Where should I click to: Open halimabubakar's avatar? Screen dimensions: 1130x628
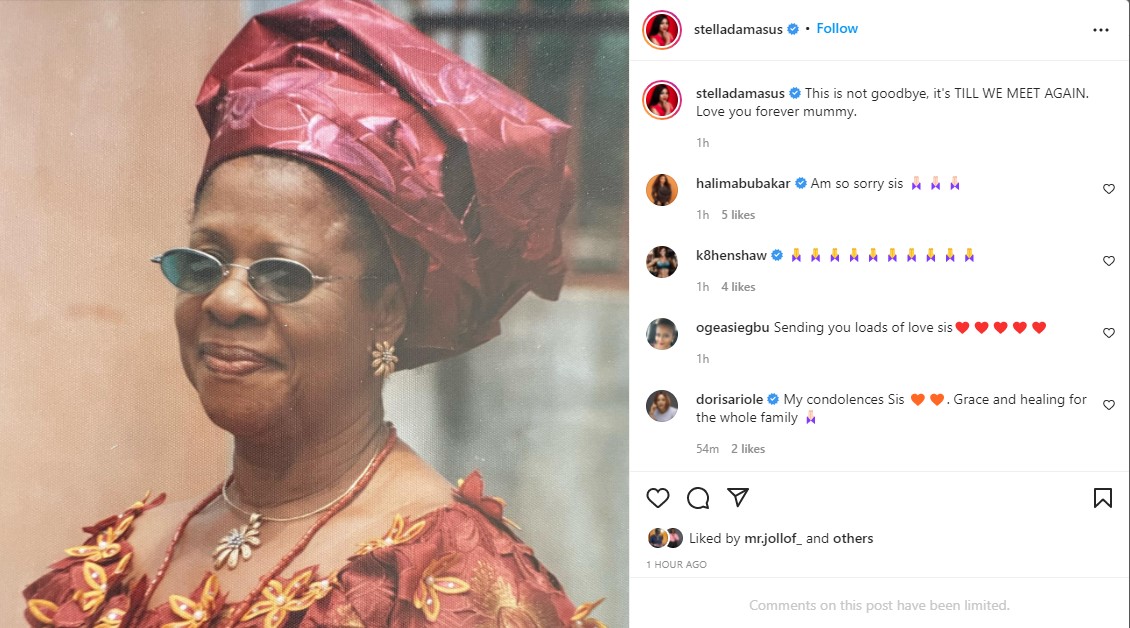pyautogui.click(x=662, y=189)
